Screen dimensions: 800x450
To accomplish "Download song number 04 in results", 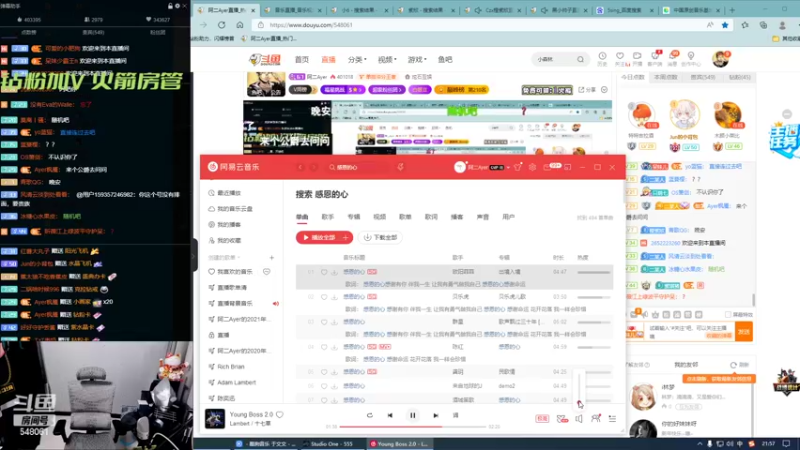I will (x=334, y=347).
